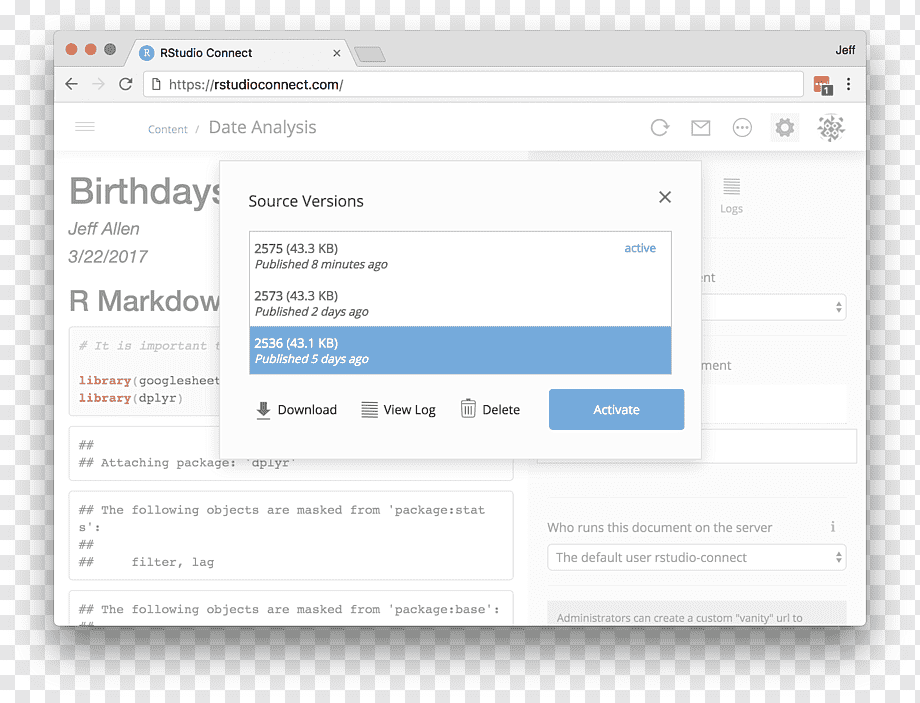Click View Log for selected version
Image resolution: width=920 pixels, height=703 pixels.
(398, 410)
